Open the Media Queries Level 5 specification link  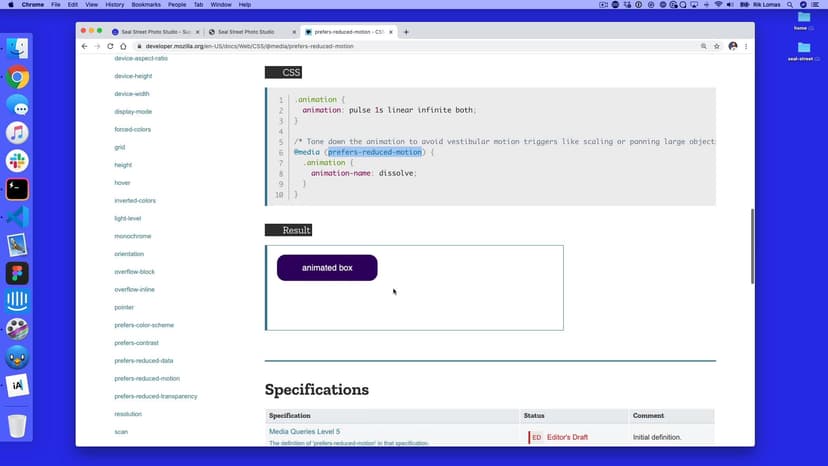tap(304, 431)
